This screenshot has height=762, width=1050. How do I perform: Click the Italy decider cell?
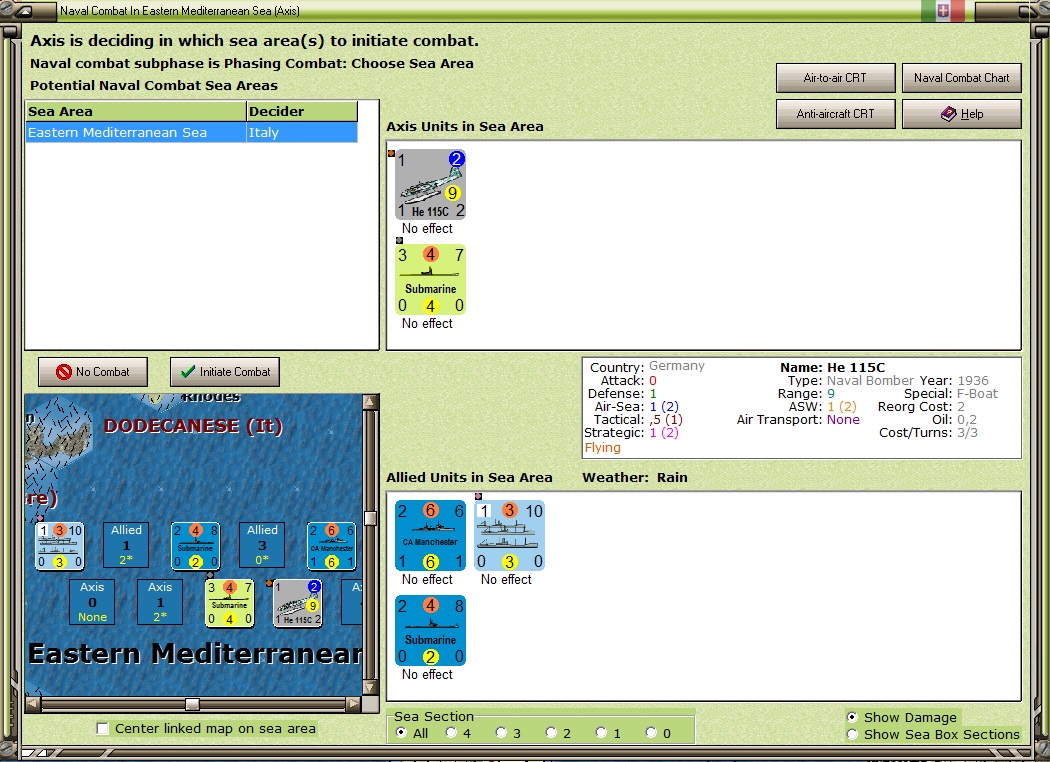[x=302, y=133]
